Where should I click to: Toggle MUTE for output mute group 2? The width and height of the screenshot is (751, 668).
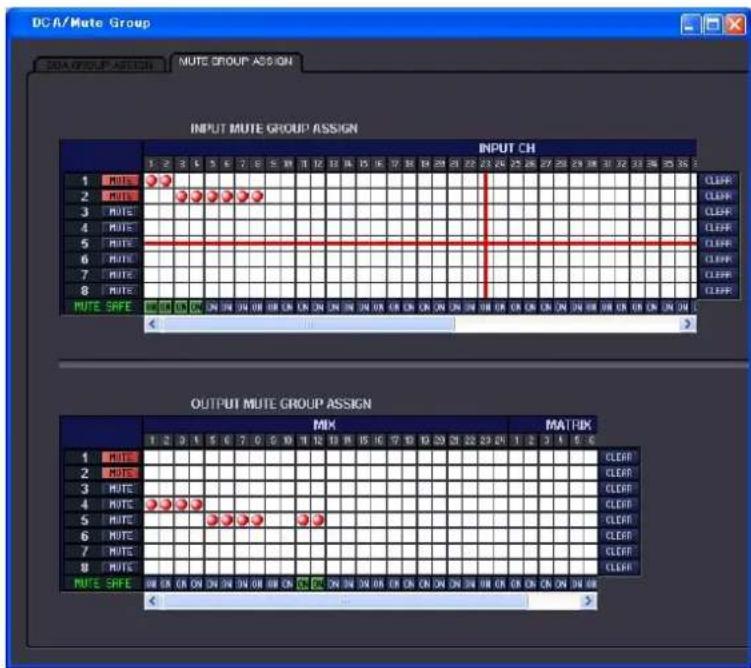(x=120, y=473)
